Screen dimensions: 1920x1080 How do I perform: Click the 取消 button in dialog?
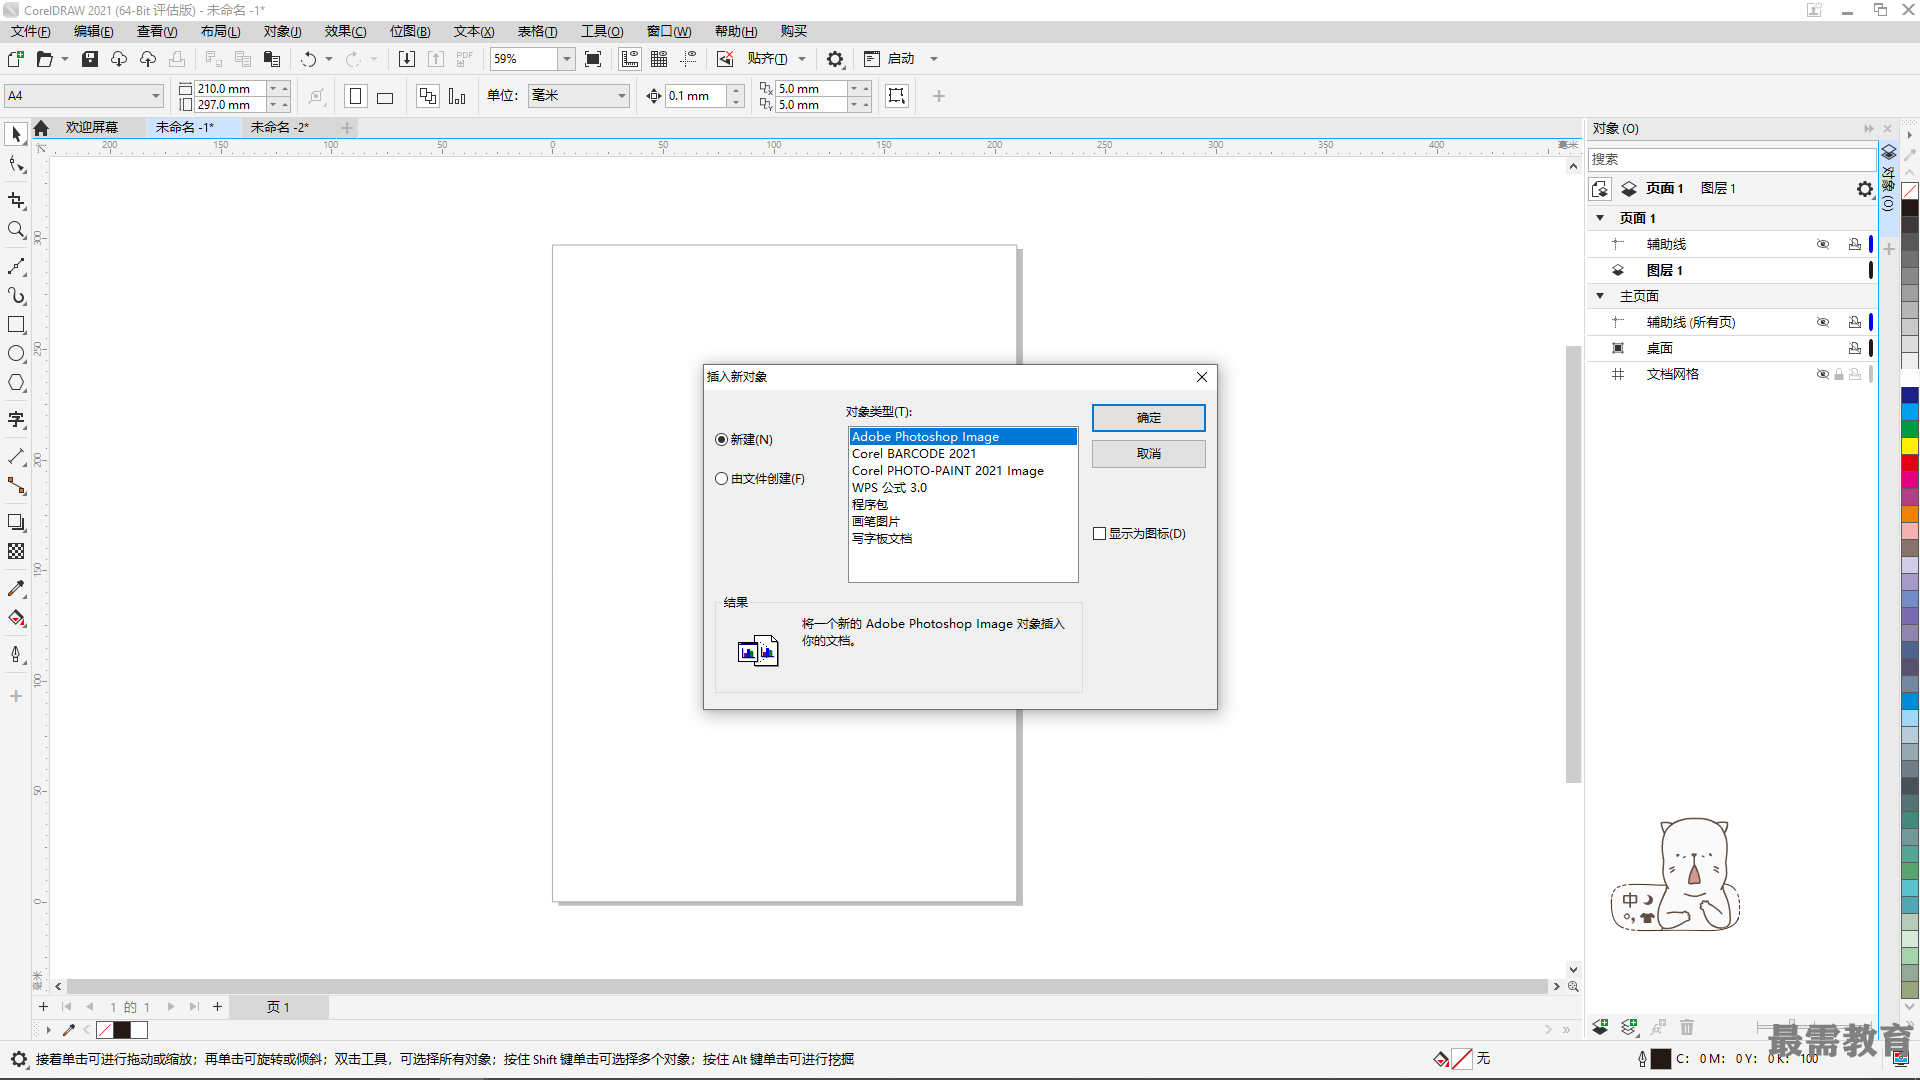(1149, 454)
